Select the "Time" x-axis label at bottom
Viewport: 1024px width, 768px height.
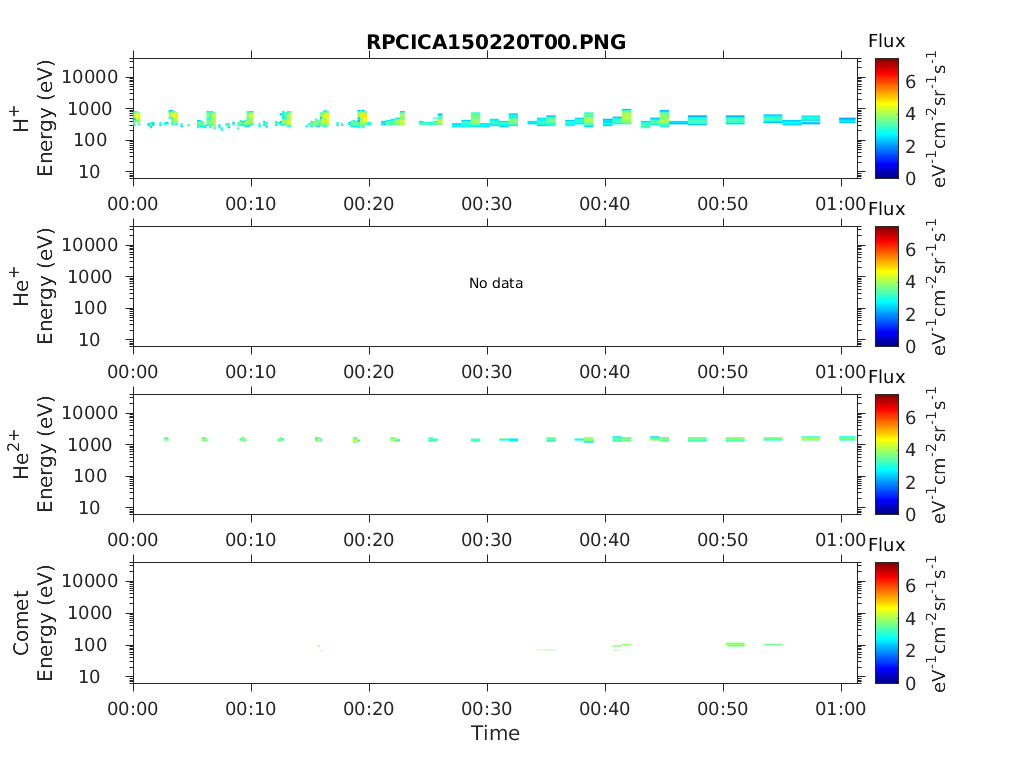click(x=496, y=733)
